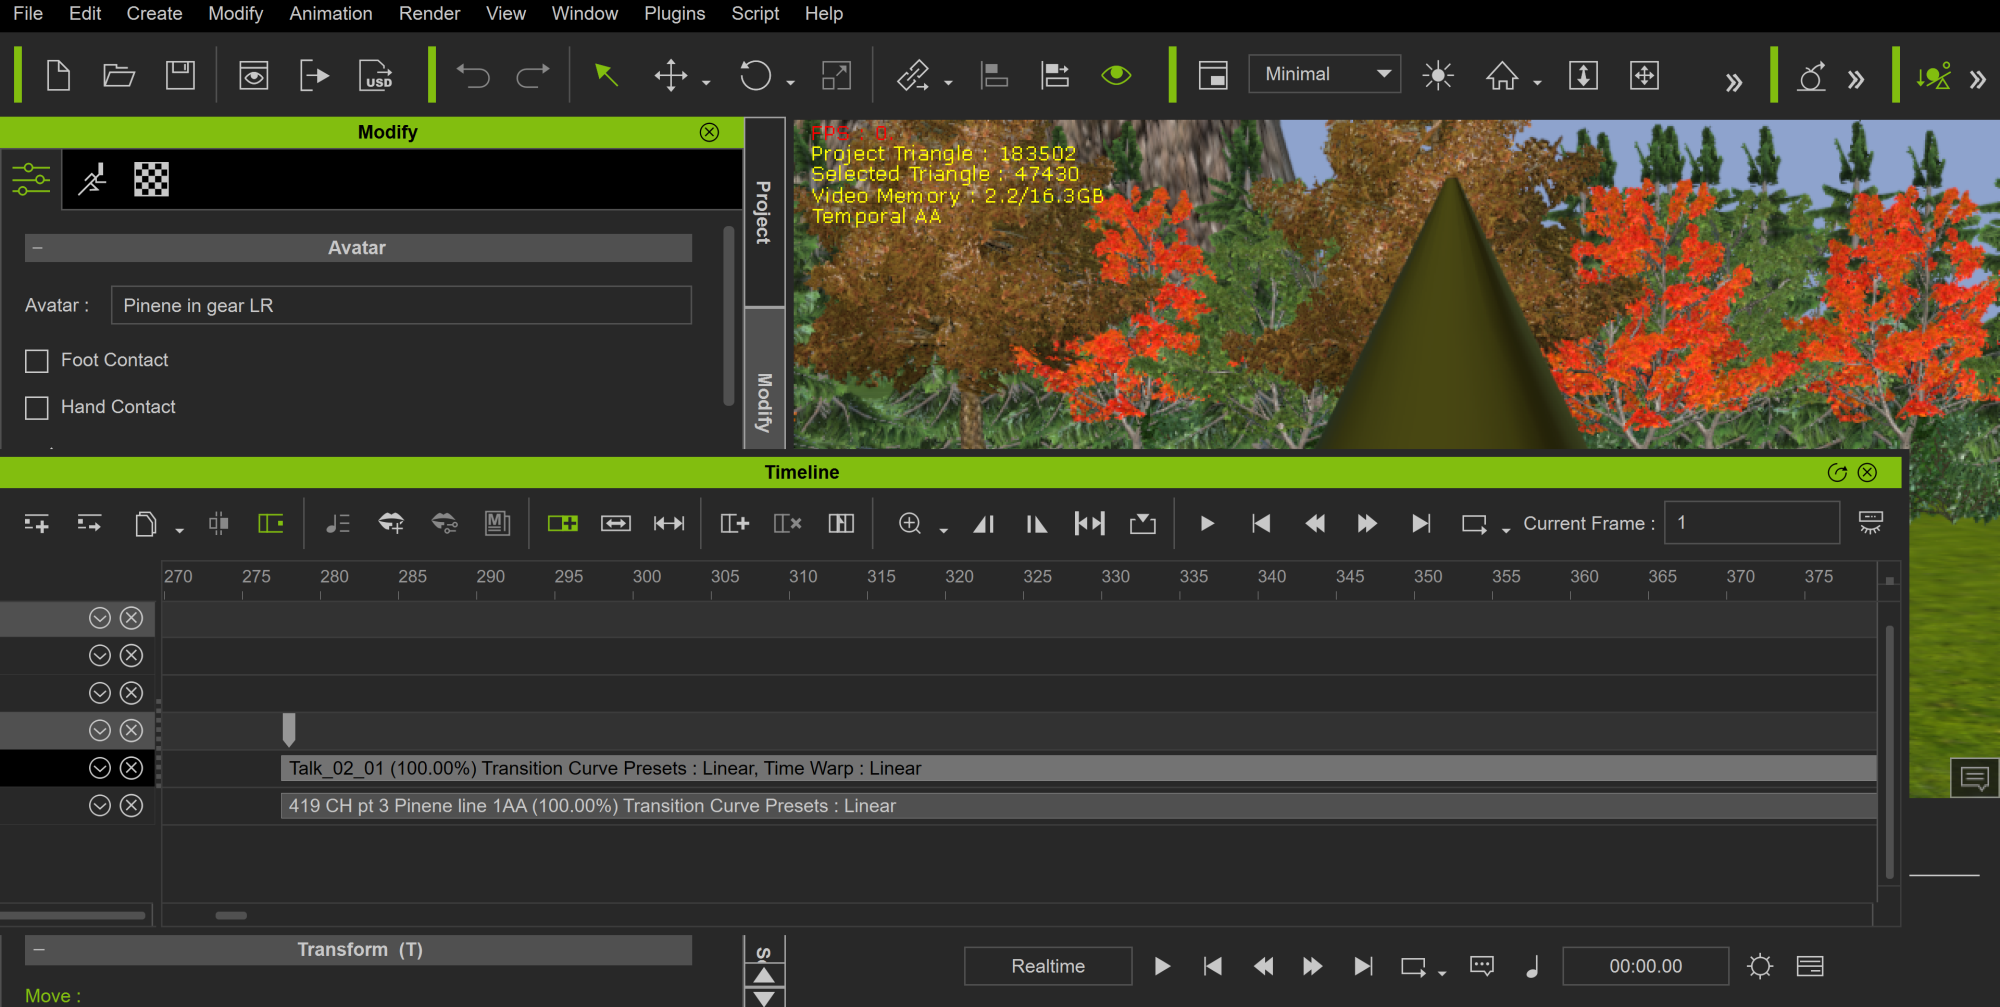Save project with the floppy disk icon
This screenshot has height=1007, width=2000.
click(180, 75)
